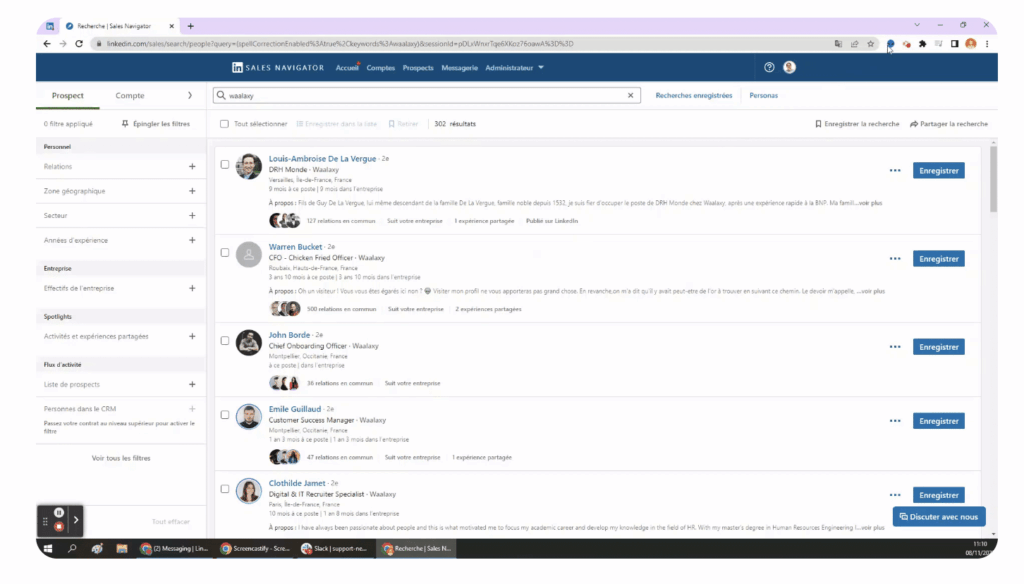Click the Windows Start button

coord(46,548)
